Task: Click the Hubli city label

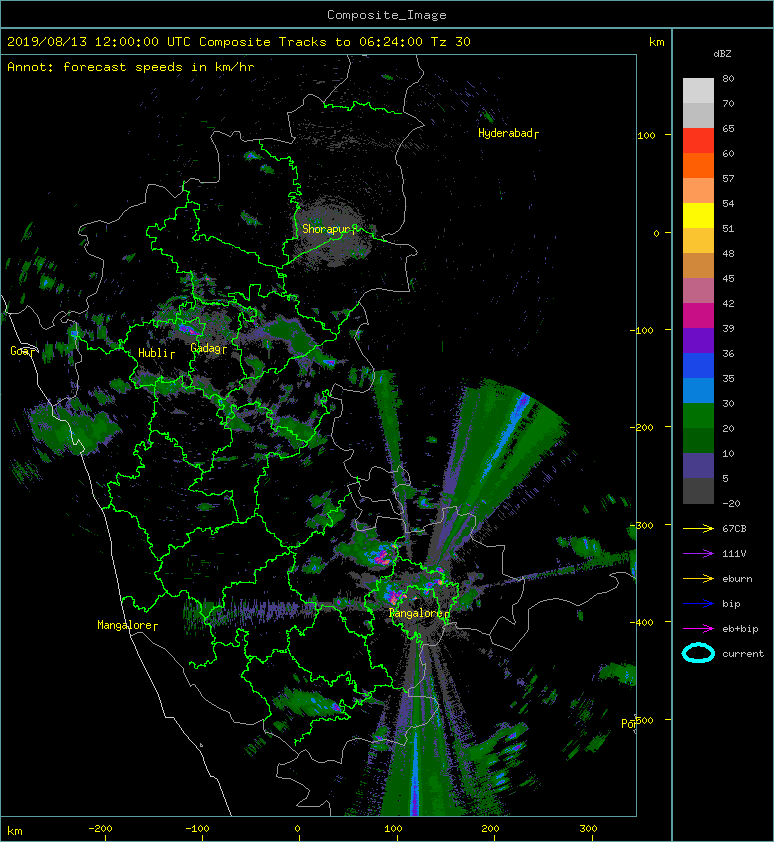Action: tap(154, 353)
